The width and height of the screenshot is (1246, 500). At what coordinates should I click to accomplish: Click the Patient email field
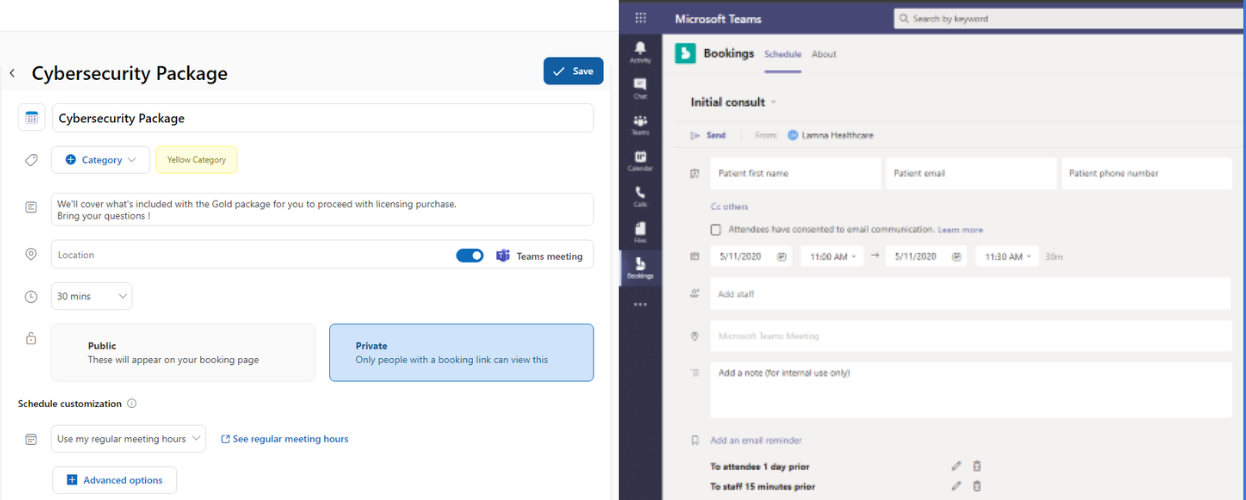[972, 173]
